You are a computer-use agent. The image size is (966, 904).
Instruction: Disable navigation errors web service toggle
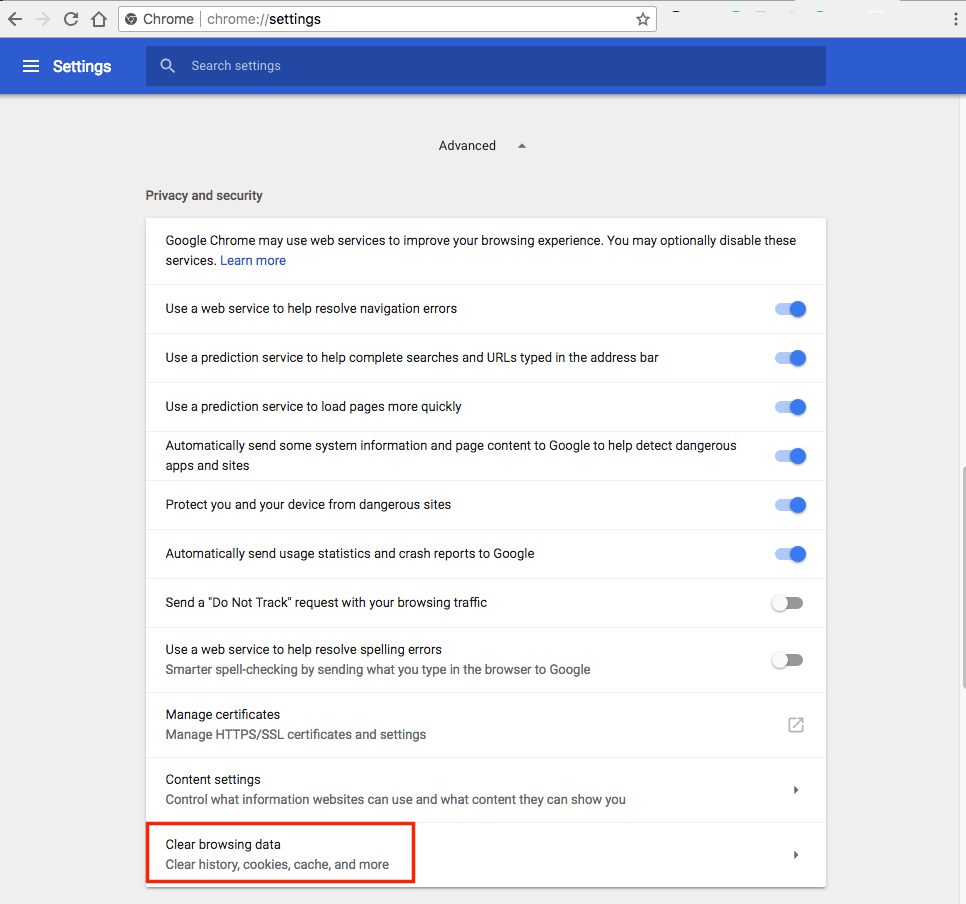point(790,309)
